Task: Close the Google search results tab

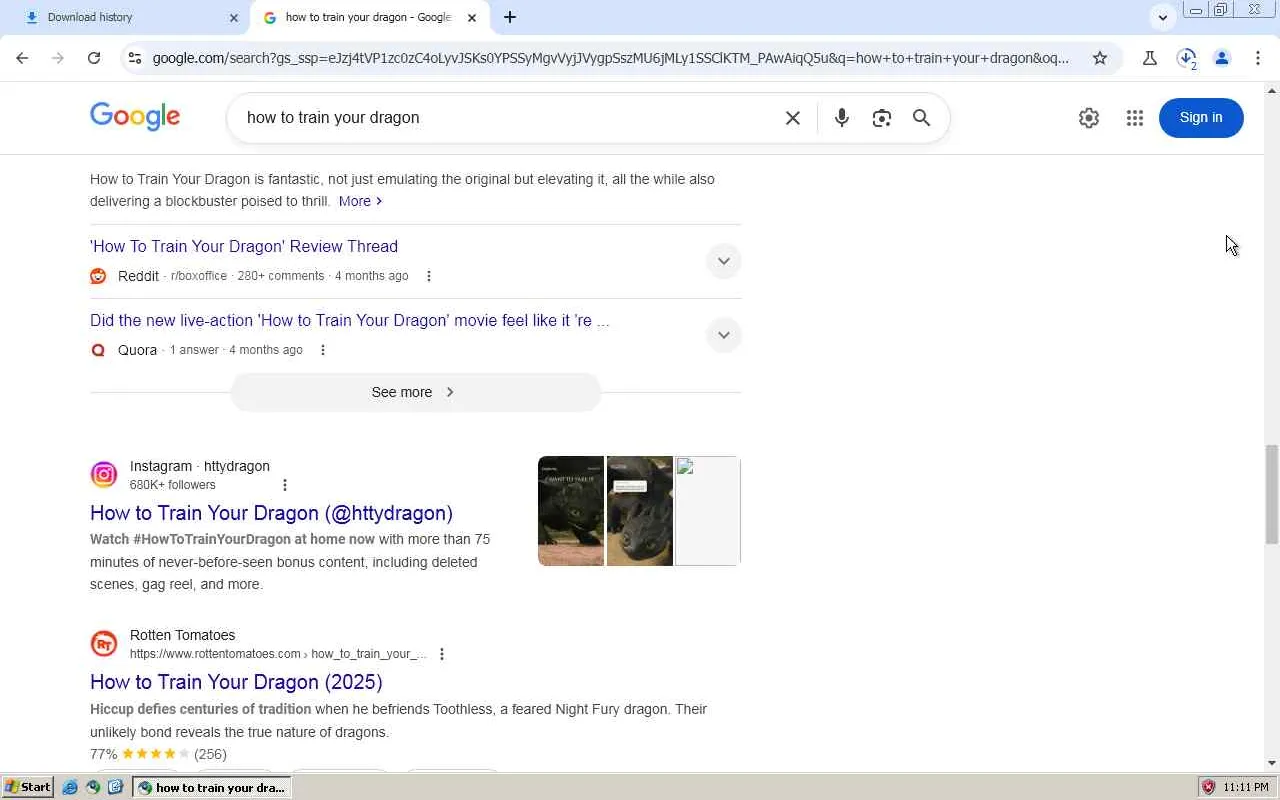Action: (x=472, y=17)
